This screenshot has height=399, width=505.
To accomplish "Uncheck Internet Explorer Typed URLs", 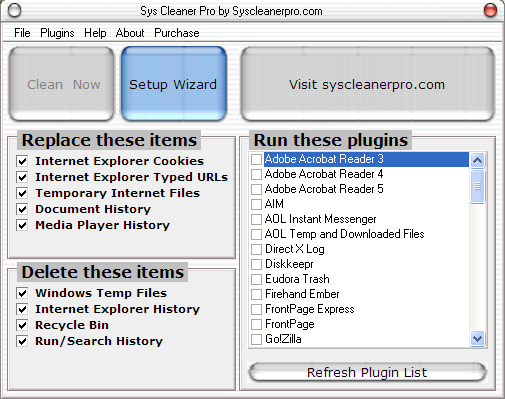I will click(x=22, y=177).
